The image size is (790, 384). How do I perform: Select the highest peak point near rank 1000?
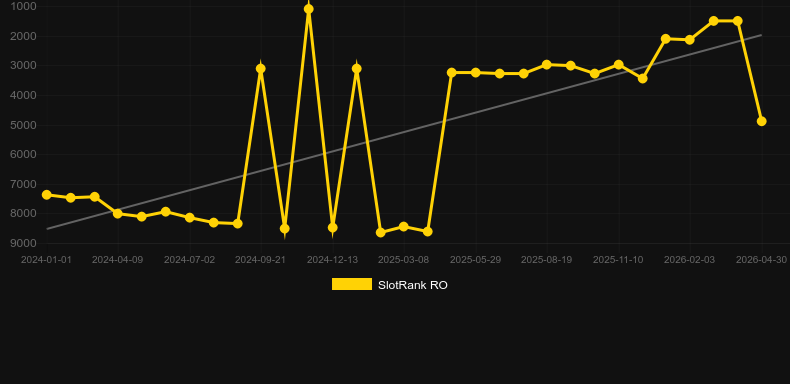309,9
